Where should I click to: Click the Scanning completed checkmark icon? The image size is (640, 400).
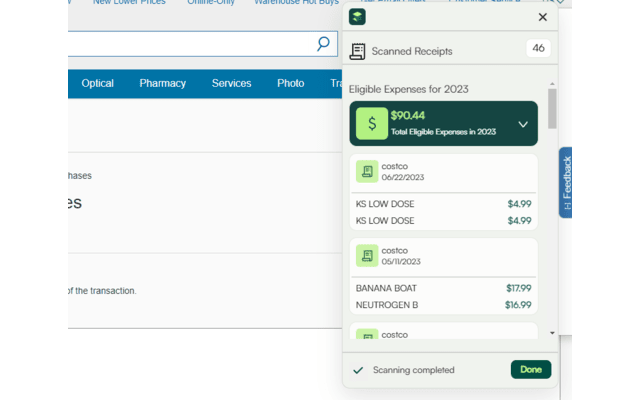coord(358,370)
